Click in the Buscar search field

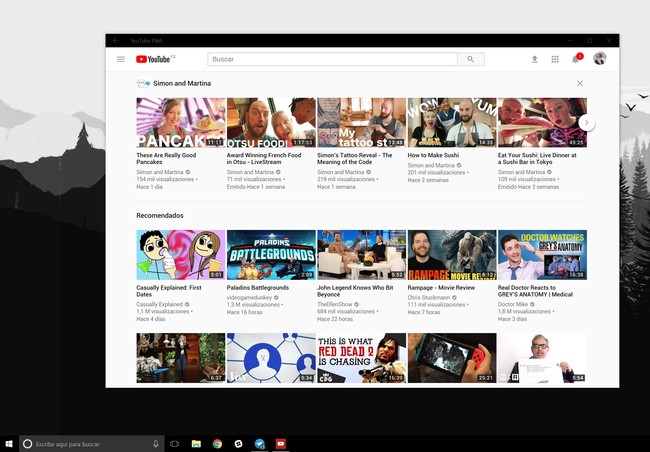coord(332,59)
